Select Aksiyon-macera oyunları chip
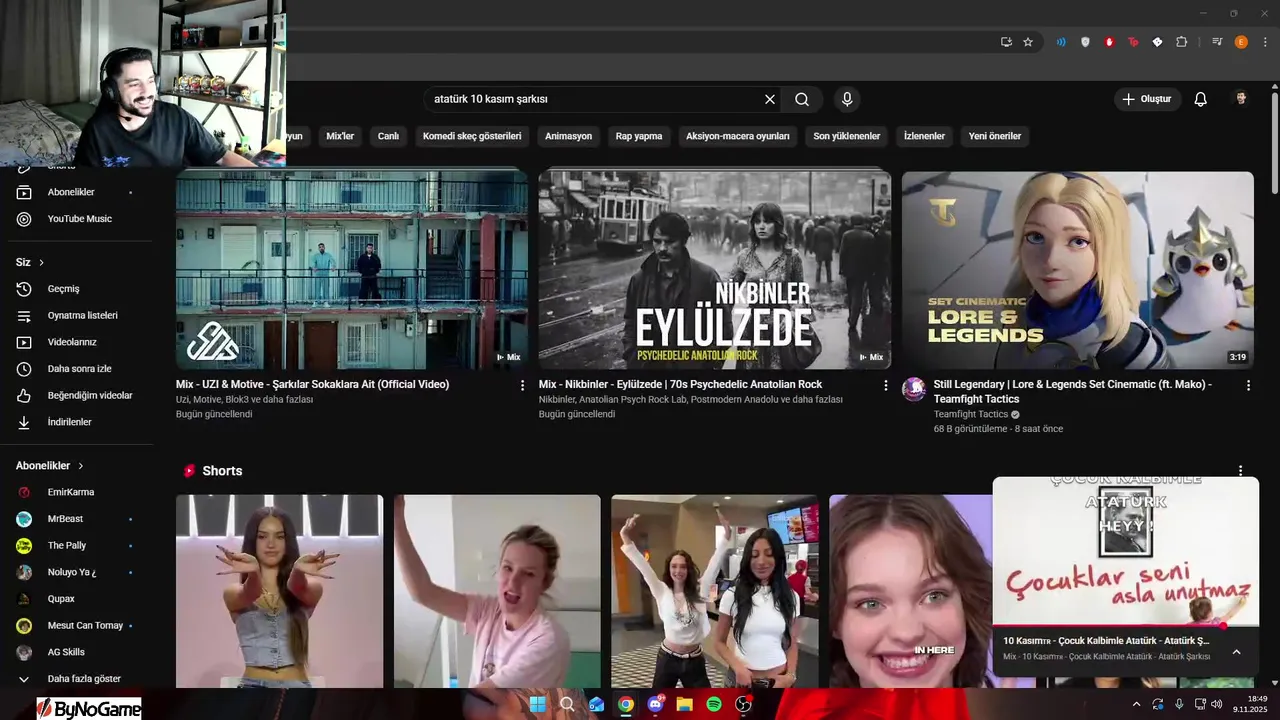1280x720 pixels. (738, 136)
